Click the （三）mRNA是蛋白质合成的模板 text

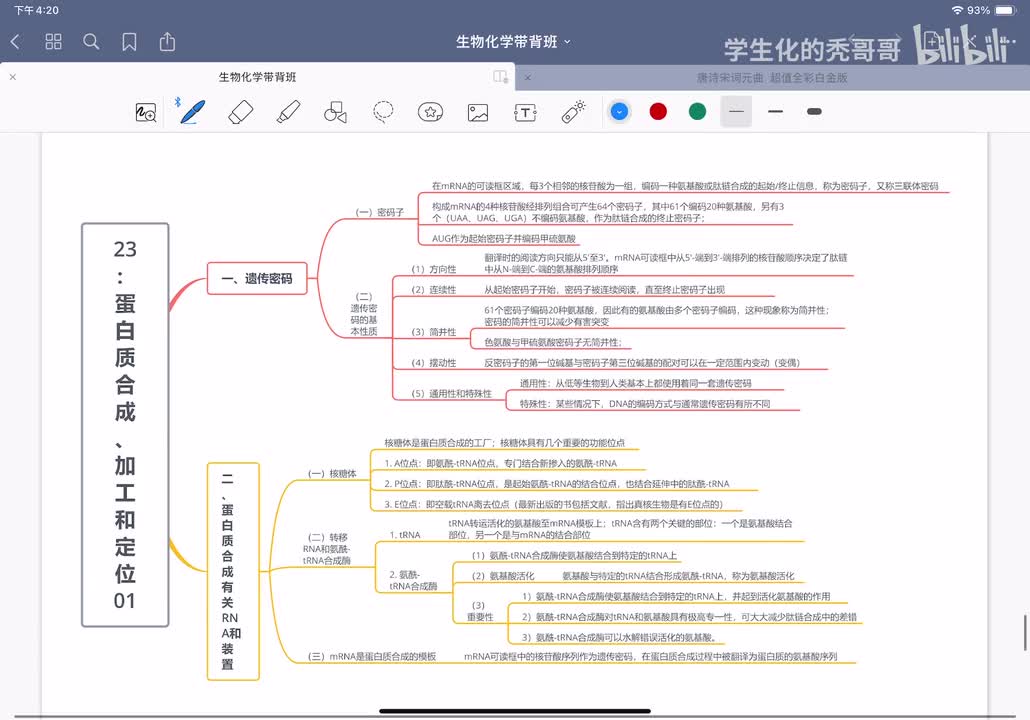tap(372, 656)
